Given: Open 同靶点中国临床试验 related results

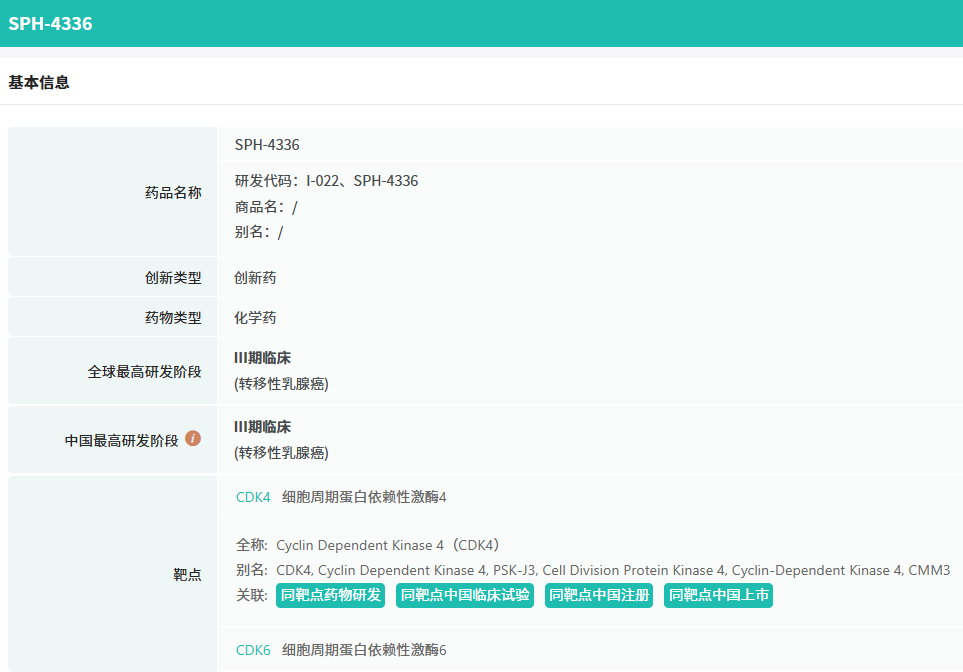Looking at the screenshot, I should (465, 596).
